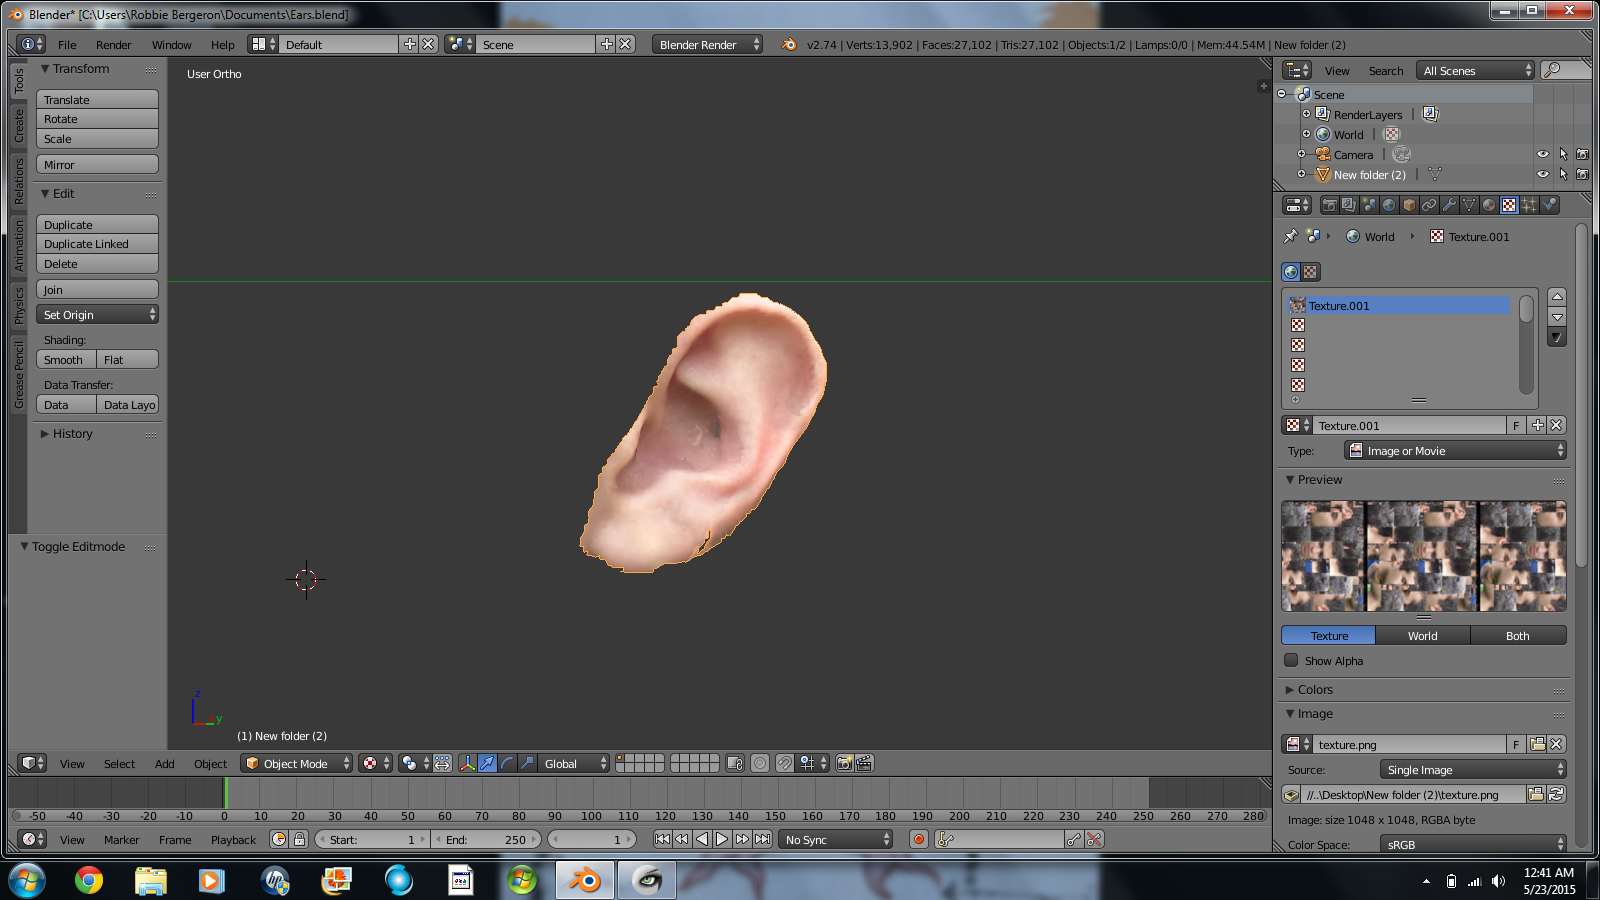Select the rotate manipulator arc icon
The height and width of the screenshot is (900, 1600).
[507, 763]
